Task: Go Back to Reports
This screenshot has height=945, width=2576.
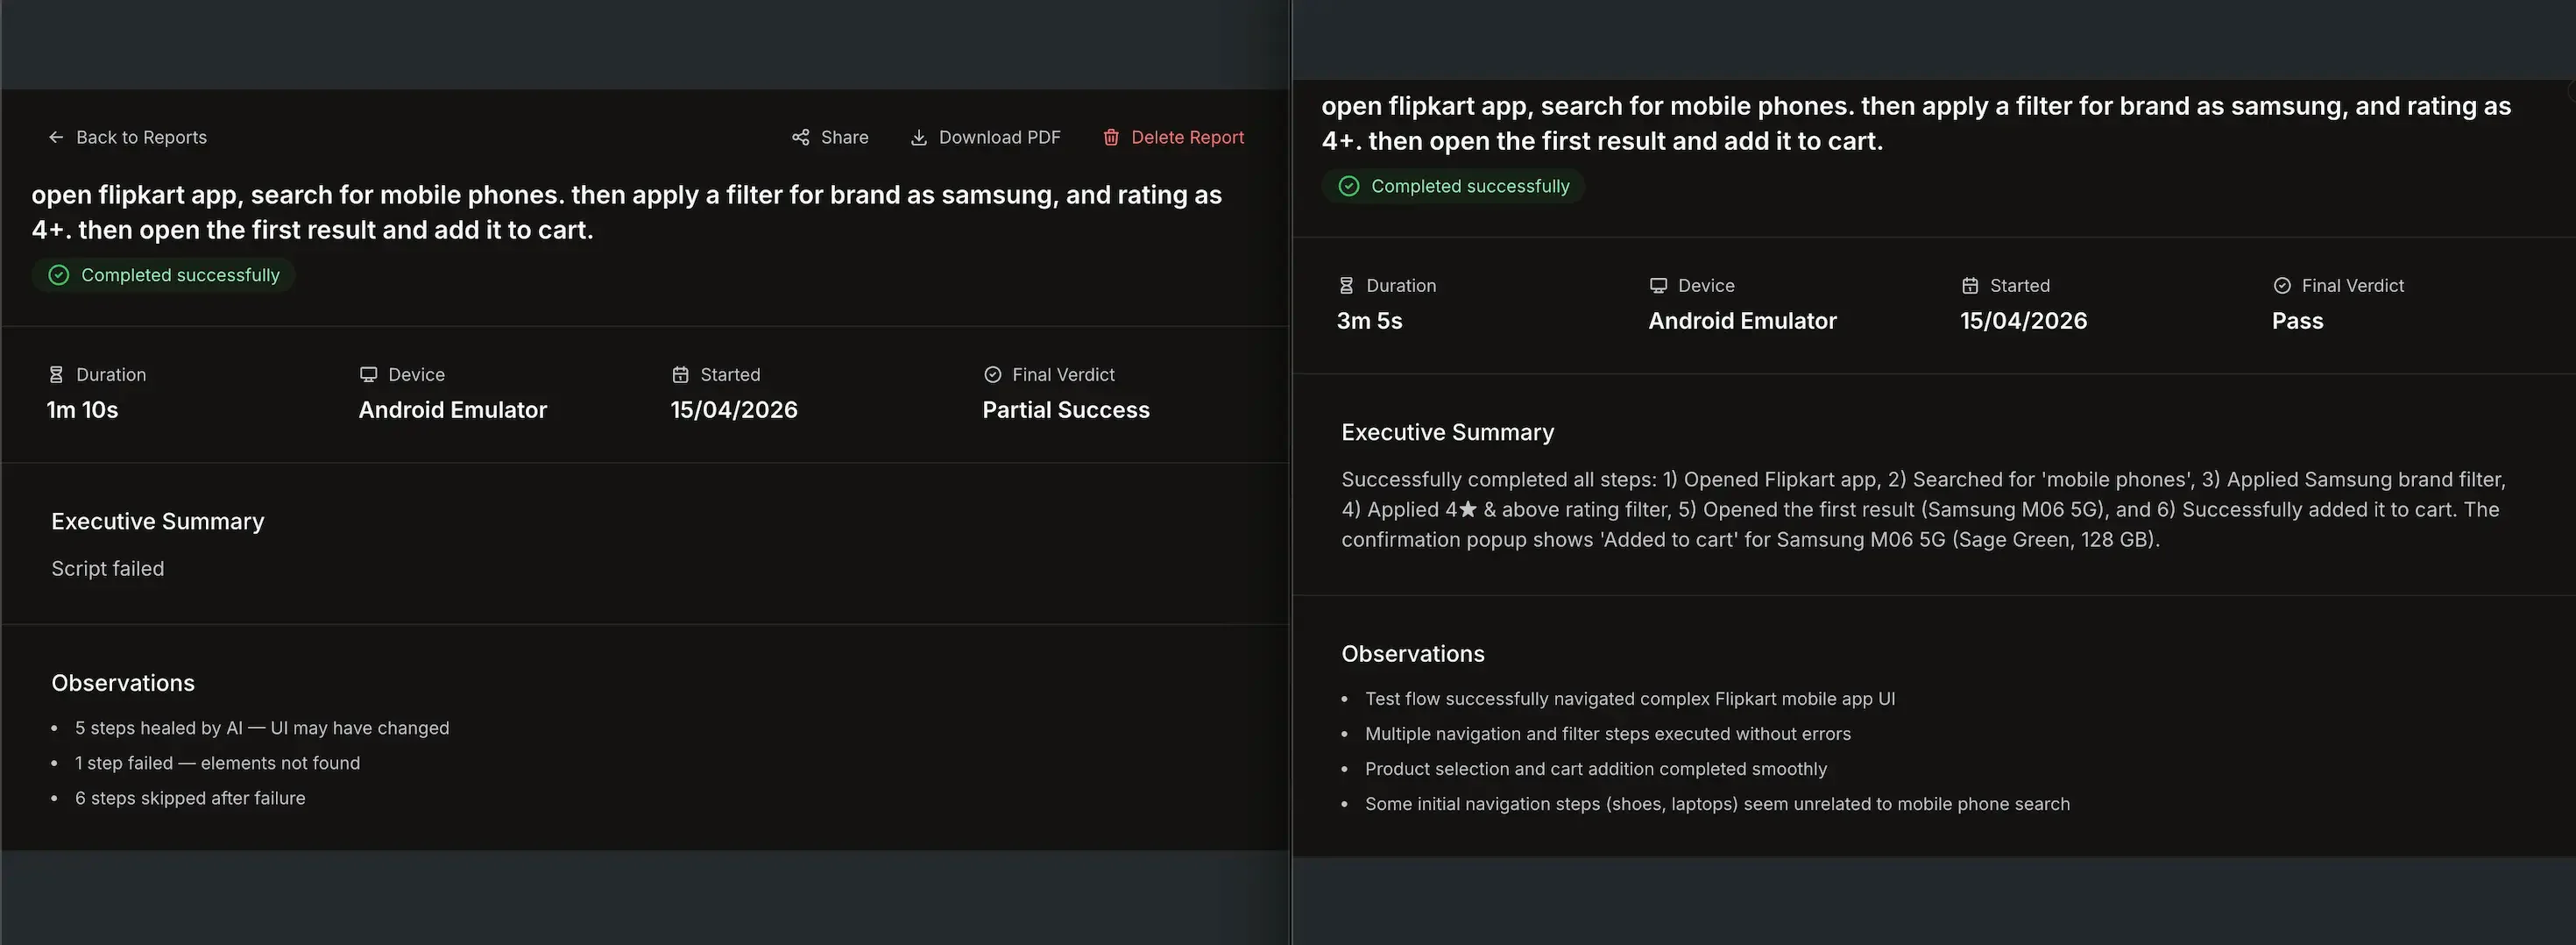Action: 128,137
